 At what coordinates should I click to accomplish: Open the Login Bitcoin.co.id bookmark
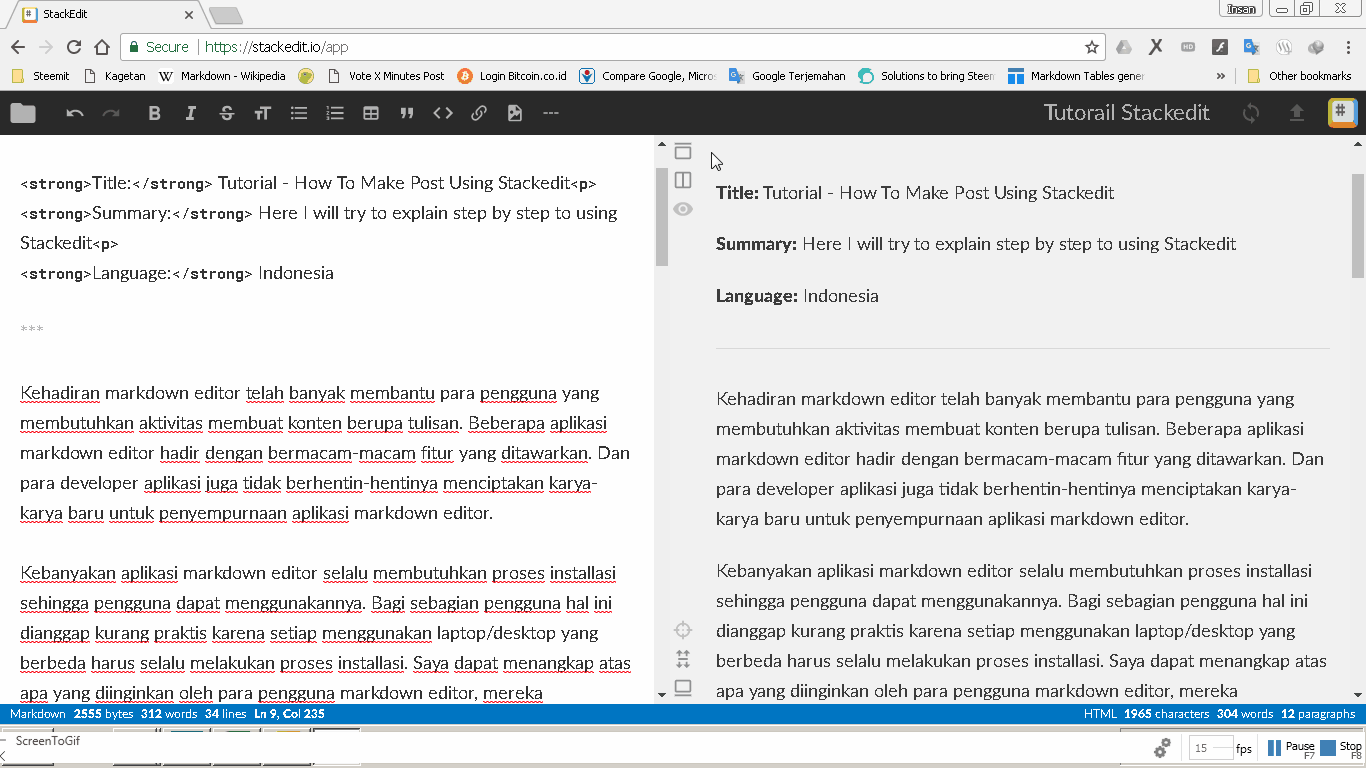point(512,76)
